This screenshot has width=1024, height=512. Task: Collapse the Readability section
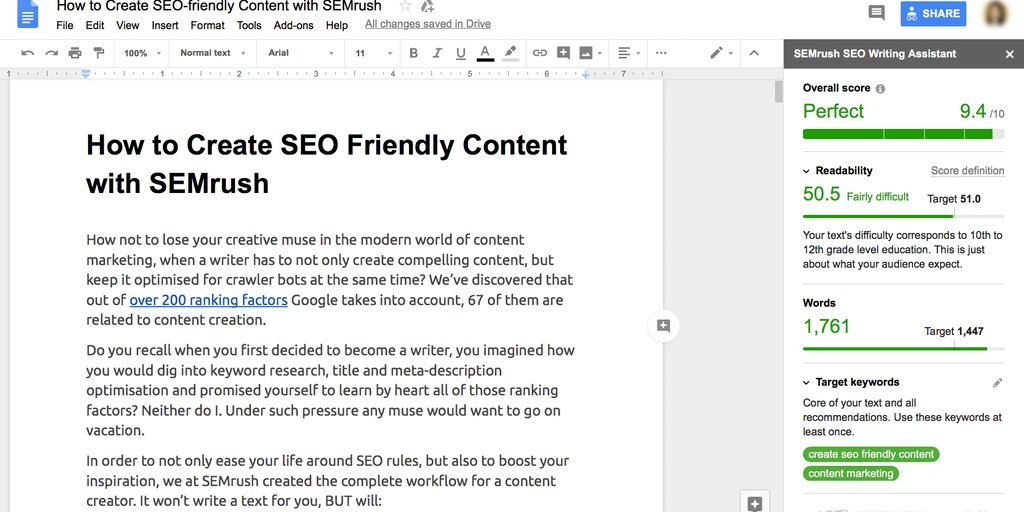pyautogui.click(x=806, y=171)
